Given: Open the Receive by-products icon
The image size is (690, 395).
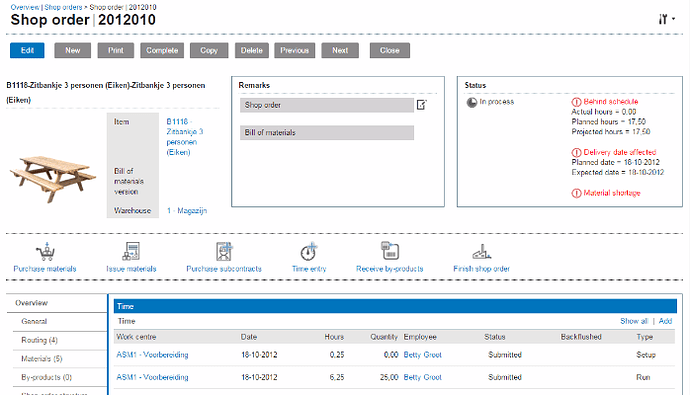Looking at the screenshot, I should click(390, 251).
